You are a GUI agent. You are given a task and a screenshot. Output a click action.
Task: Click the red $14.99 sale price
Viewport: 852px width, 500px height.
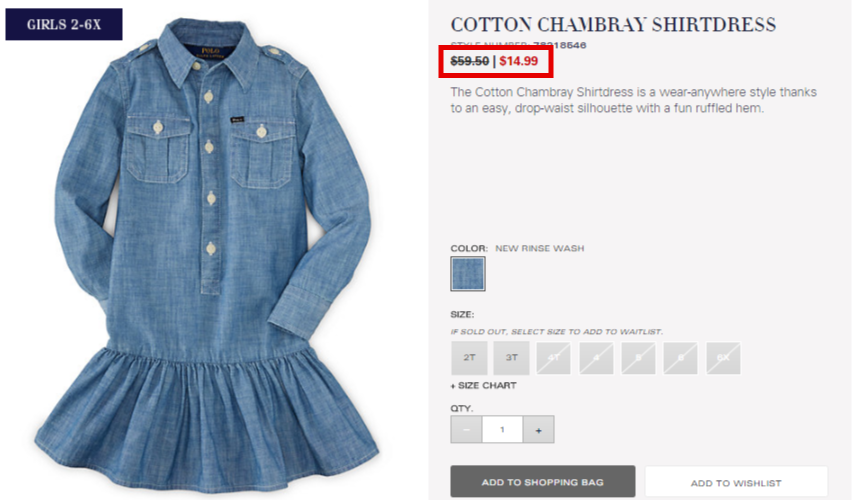pos(519,61)
